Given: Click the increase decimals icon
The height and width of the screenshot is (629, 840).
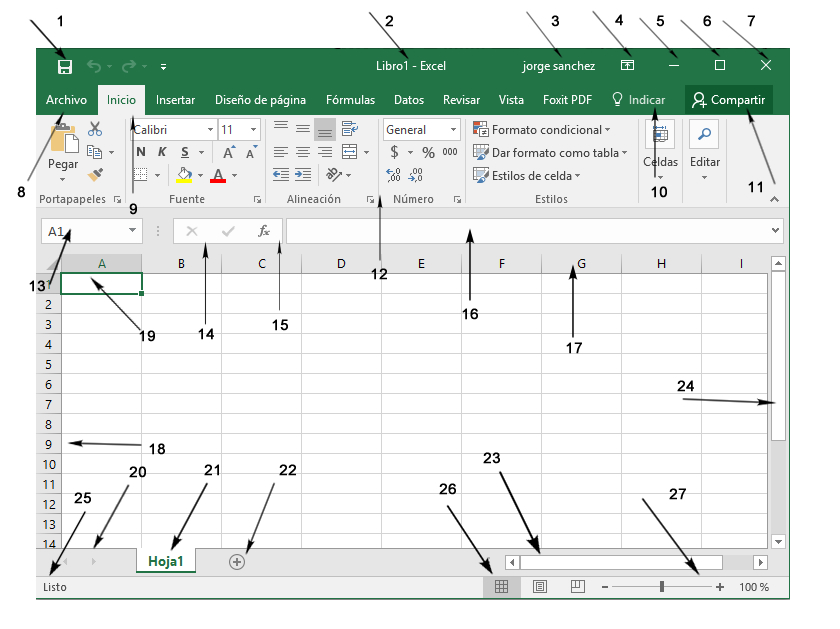Looking at the screenshot, I should pyautogui.click(x=391, y=173).
